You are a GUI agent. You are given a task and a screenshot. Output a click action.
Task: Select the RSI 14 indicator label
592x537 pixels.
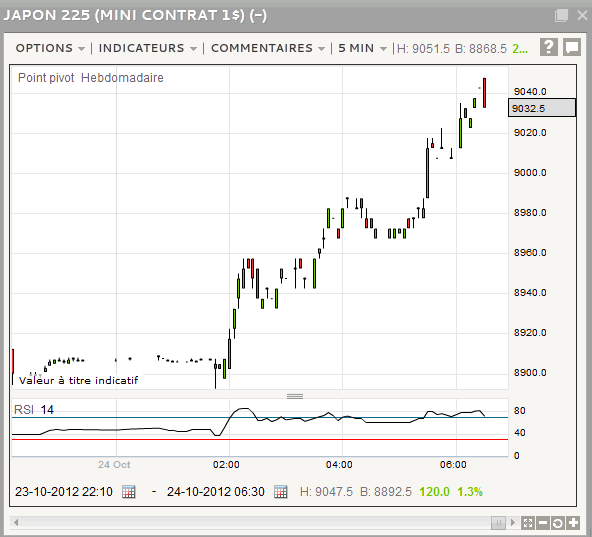pyautogui.click(x=34, y=410)
